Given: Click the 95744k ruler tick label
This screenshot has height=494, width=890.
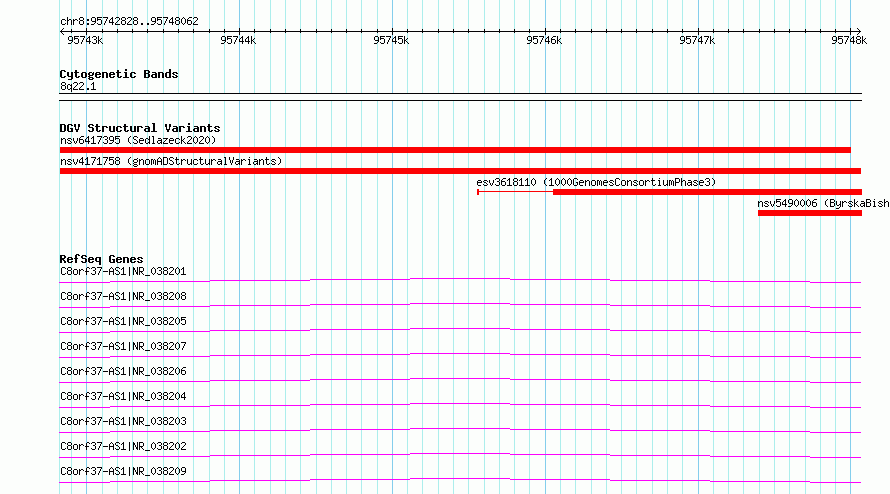Looking at the screenshot, I should tap(238, 40).
